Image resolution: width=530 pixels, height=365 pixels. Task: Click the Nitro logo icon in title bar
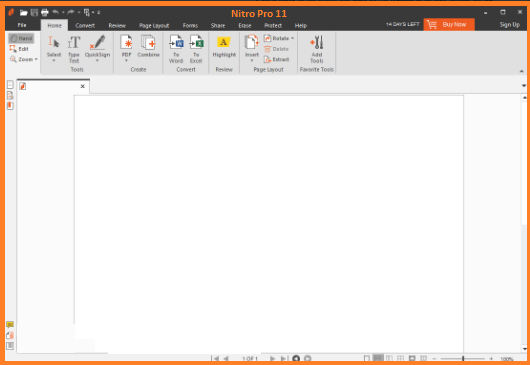click(11, 13)
